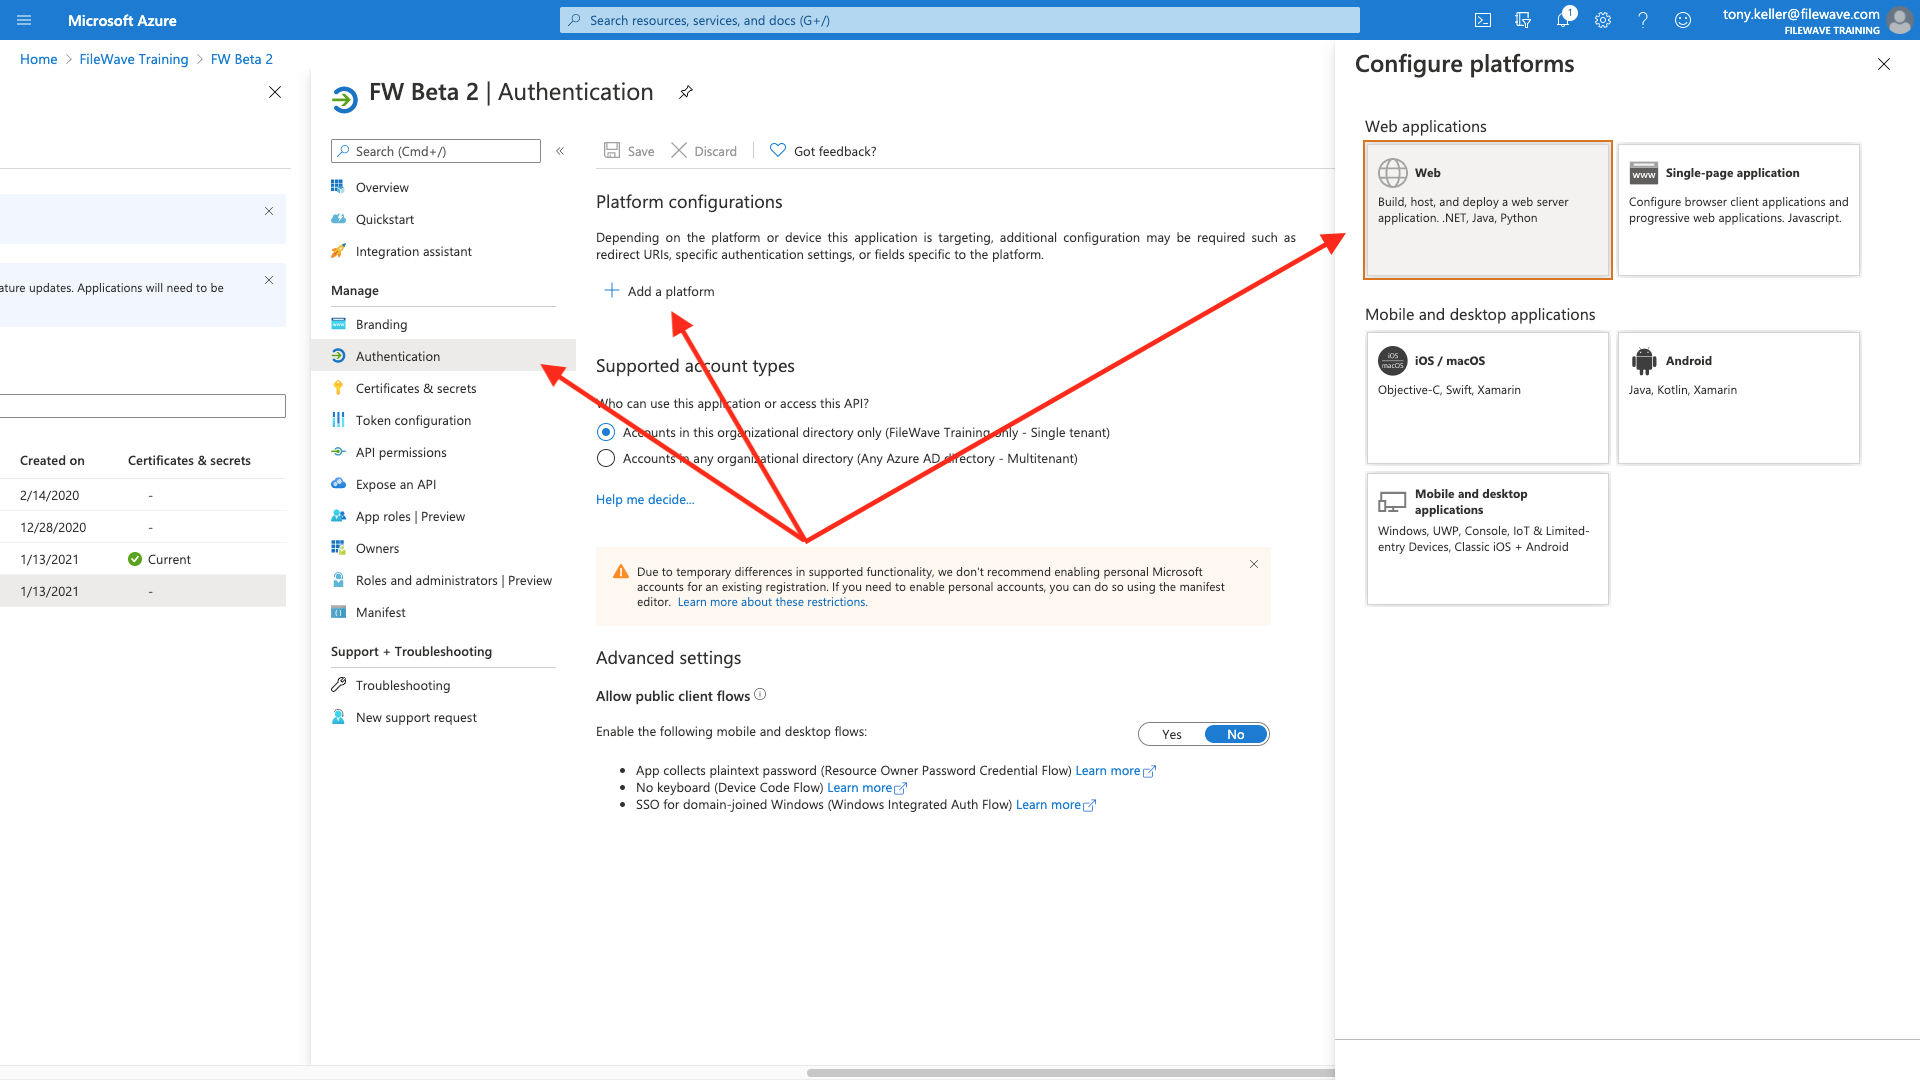Click the Help me decide... link

click(645, 499)
